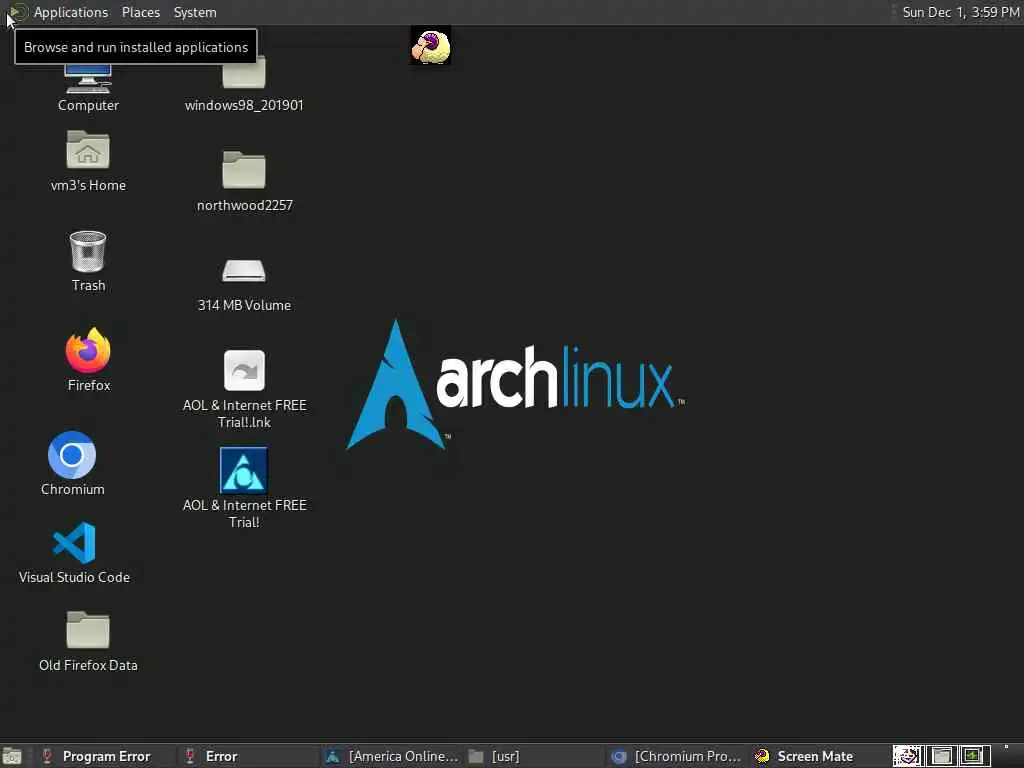Click the clock showing Sun Dec 1
The image size is (1024, 768).
tap(960, 12)
